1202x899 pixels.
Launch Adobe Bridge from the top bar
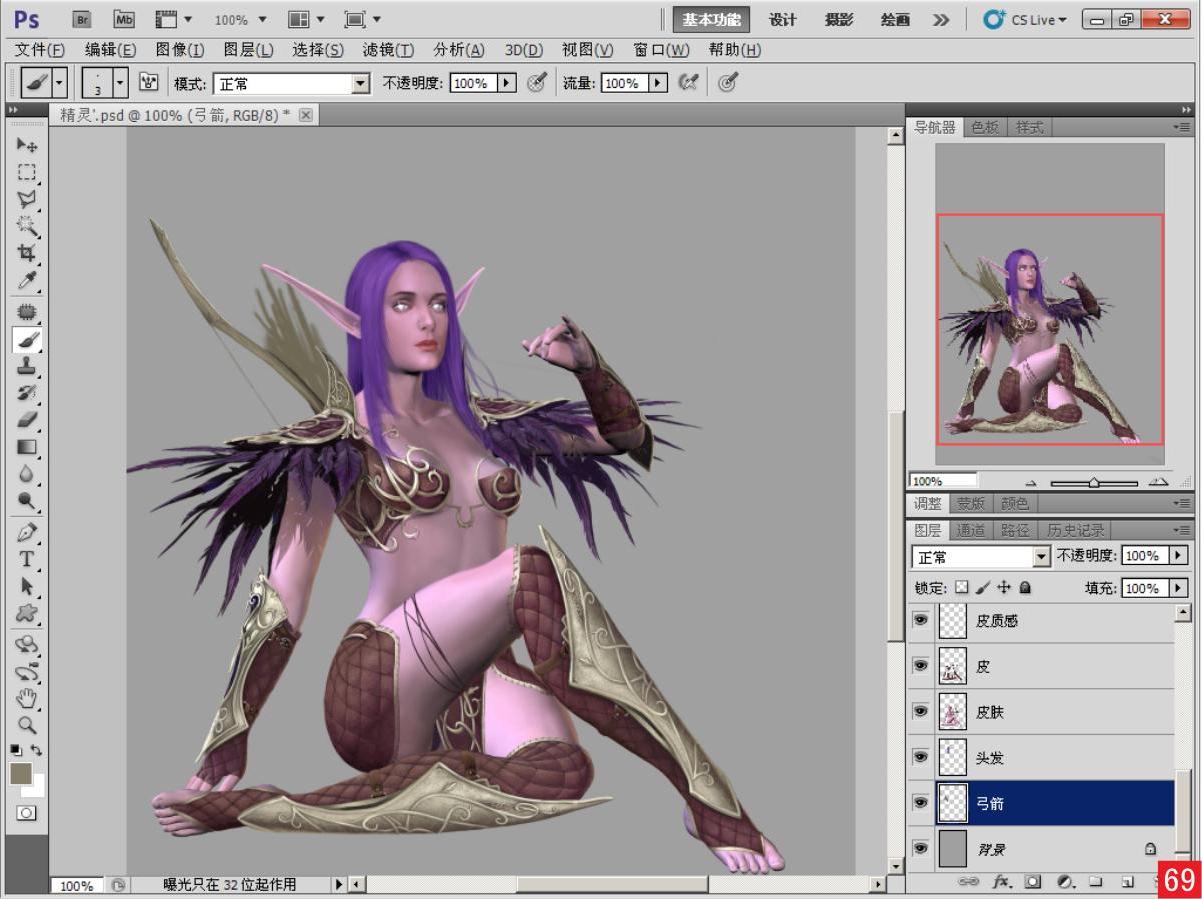[x=83, y=19]
